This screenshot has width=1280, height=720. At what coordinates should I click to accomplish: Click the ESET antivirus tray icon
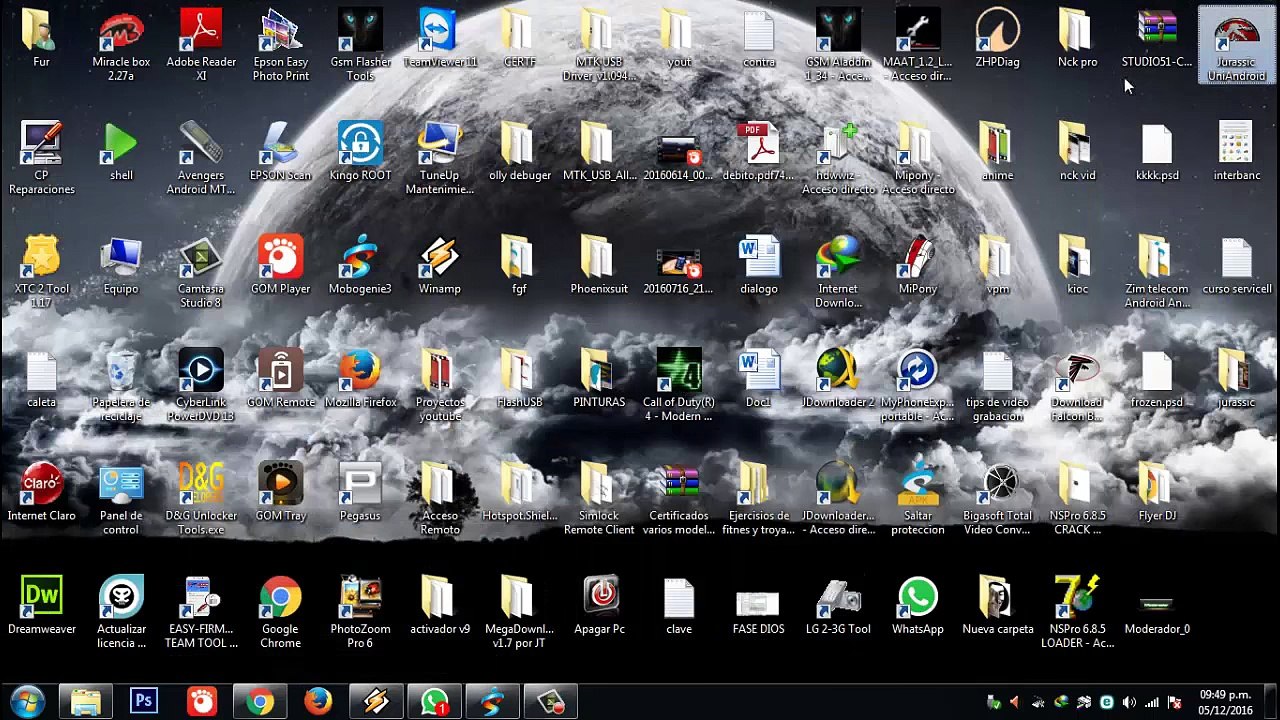click(1107, 702)
